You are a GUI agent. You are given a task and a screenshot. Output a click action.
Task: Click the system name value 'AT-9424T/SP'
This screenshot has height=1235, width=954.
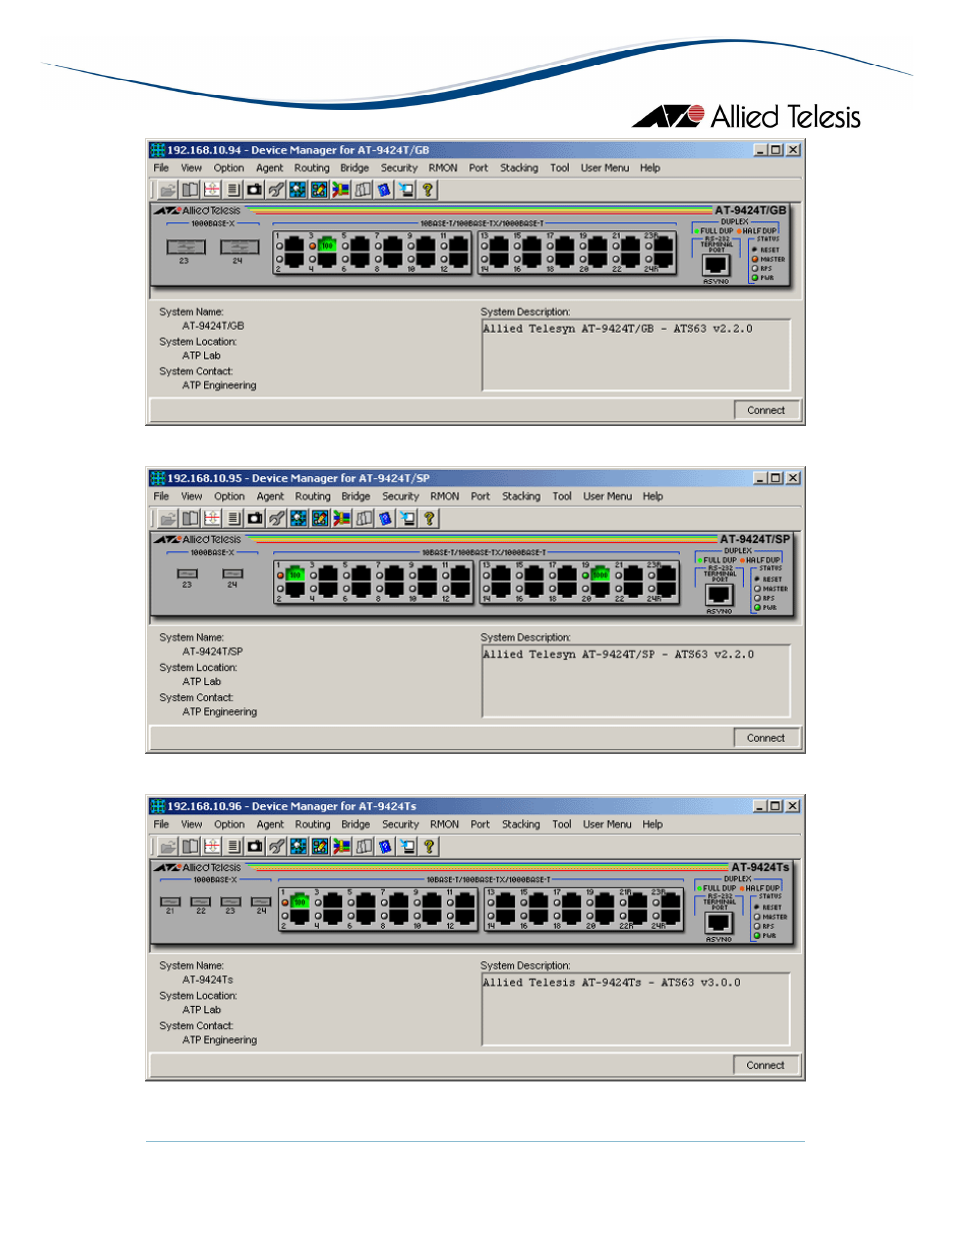pyautogui.click(x=212, y=652)
